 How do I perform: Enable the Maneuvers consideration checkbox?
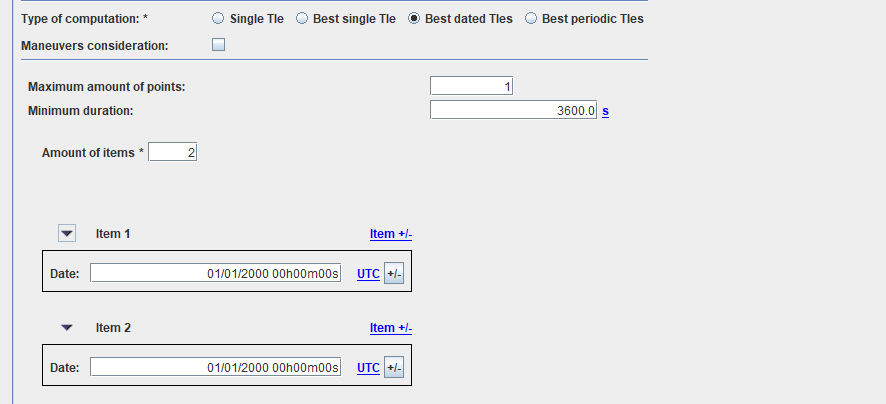219,45
